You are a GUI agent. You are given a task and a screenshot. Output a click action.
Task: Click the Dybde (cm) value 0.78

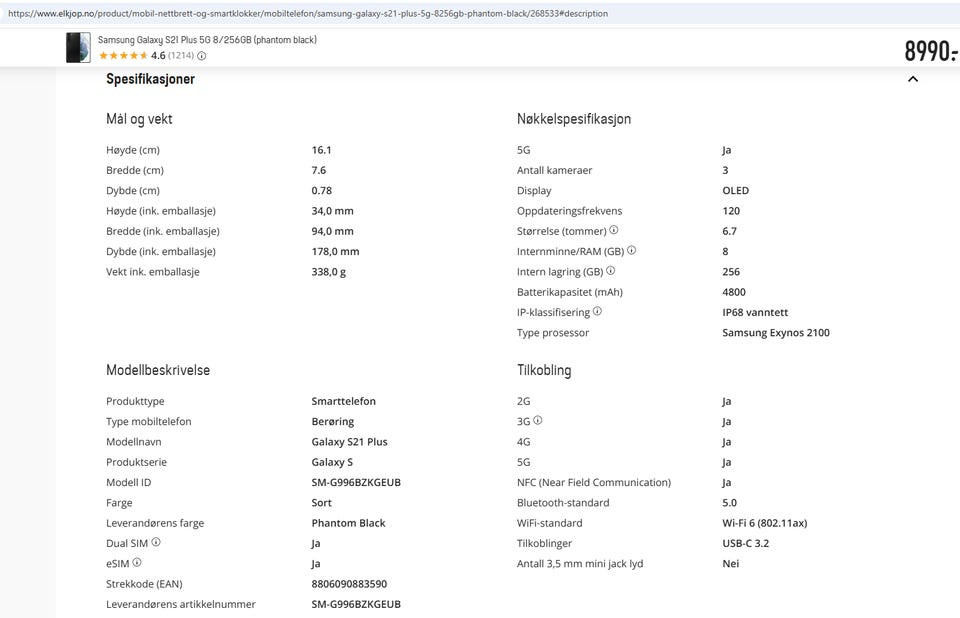pyautogui.click(x=321, y=190)
